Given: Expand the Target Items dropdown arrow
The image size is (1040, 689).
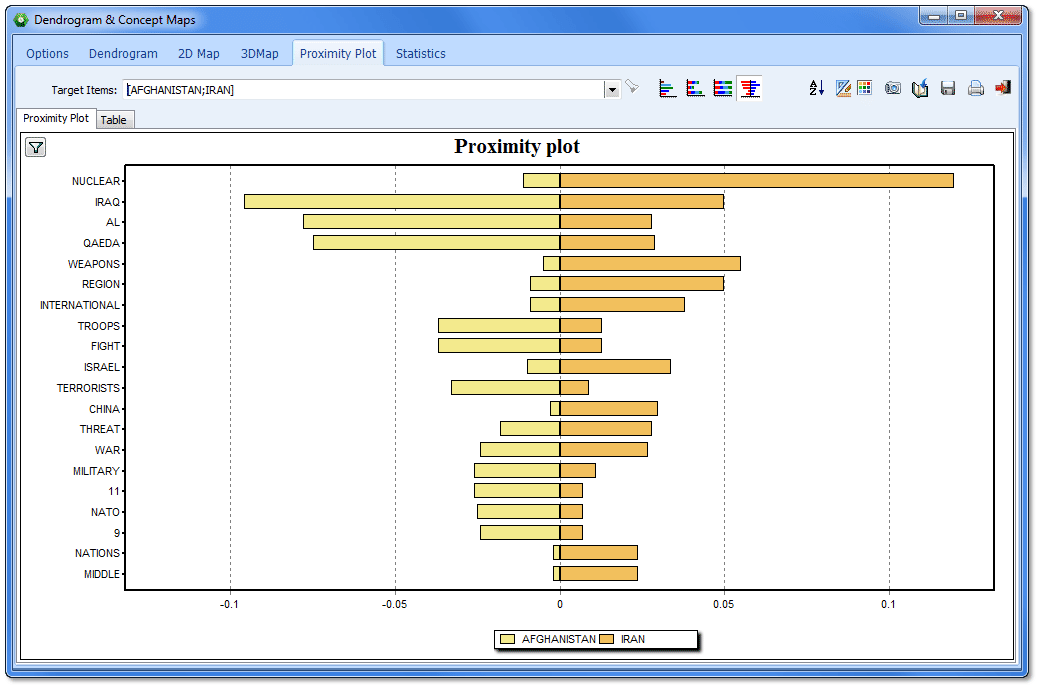Looking at the screenshot, I should (x=612, y=90).
